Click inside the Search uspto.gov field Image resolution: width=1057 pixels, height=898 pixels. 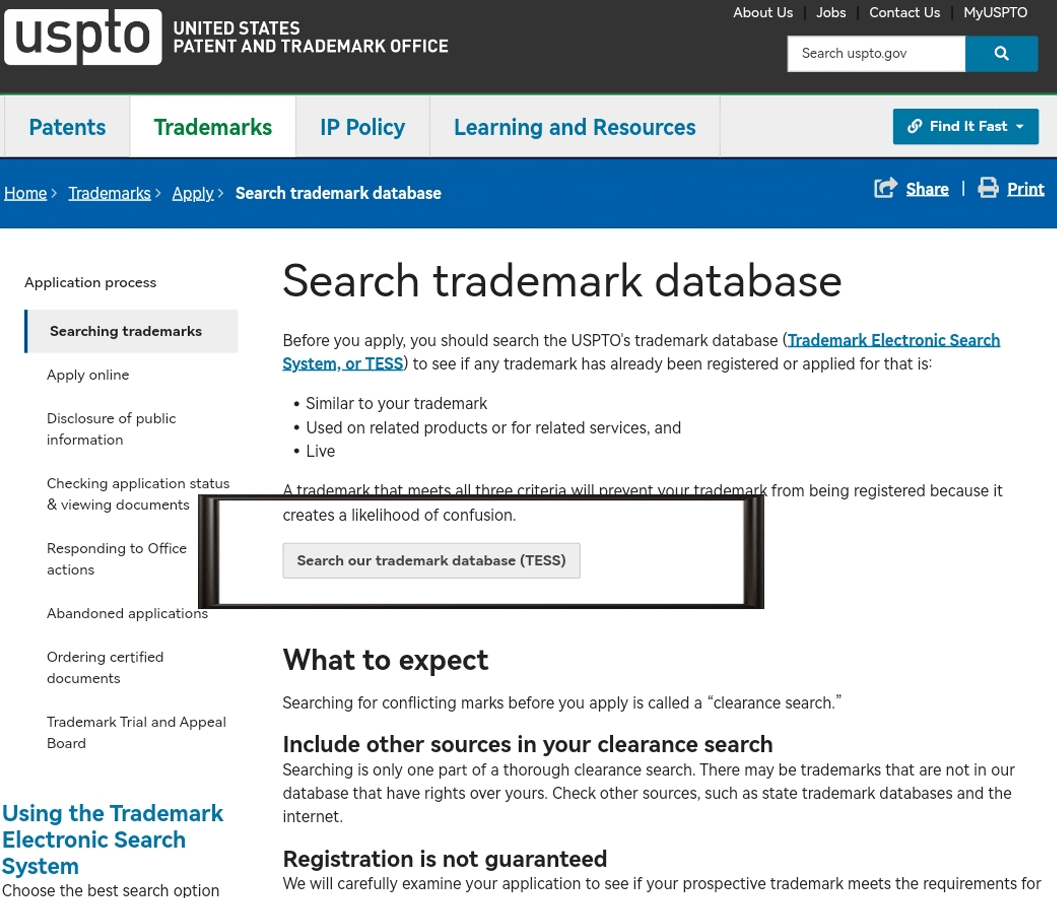click(x=875, y=54)
